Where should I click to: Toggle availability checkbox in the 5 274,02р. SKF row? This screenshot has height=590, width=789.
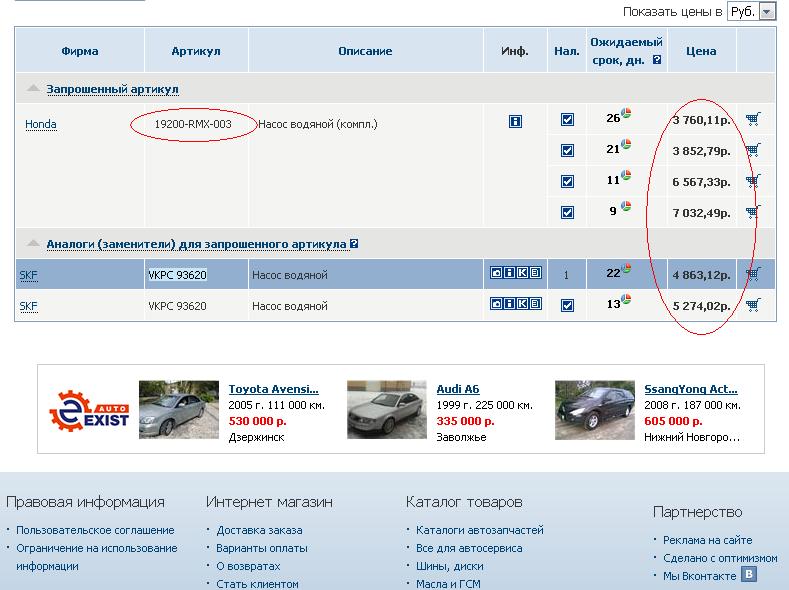point(567,305)
